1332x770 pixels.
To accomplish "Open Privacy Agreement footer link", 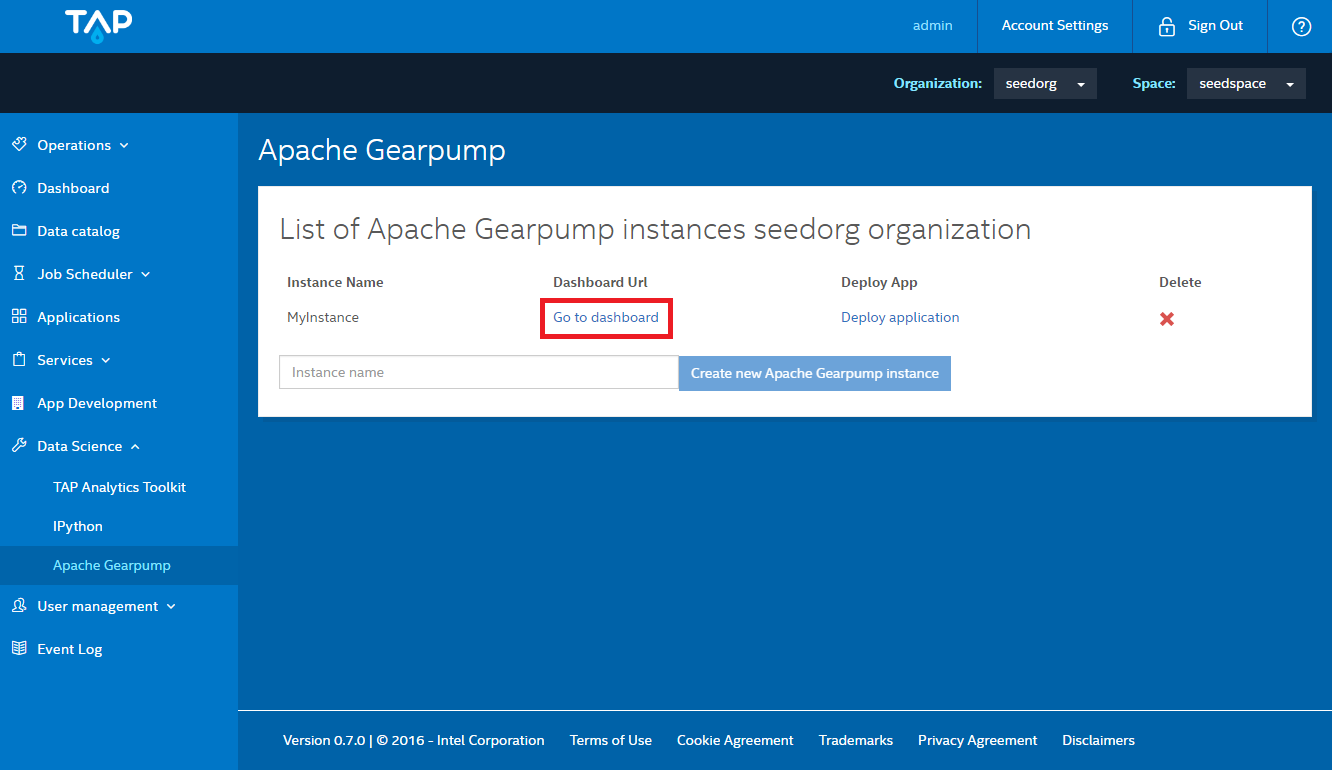I will (x=978, y=741).
